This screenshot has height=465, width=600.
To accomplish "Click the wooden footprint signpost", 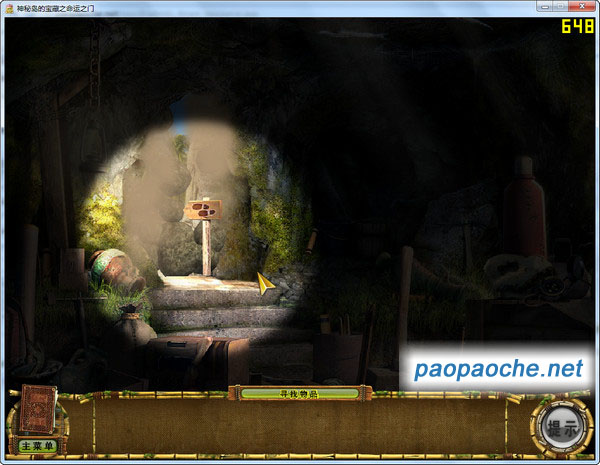I will point(203,236).
